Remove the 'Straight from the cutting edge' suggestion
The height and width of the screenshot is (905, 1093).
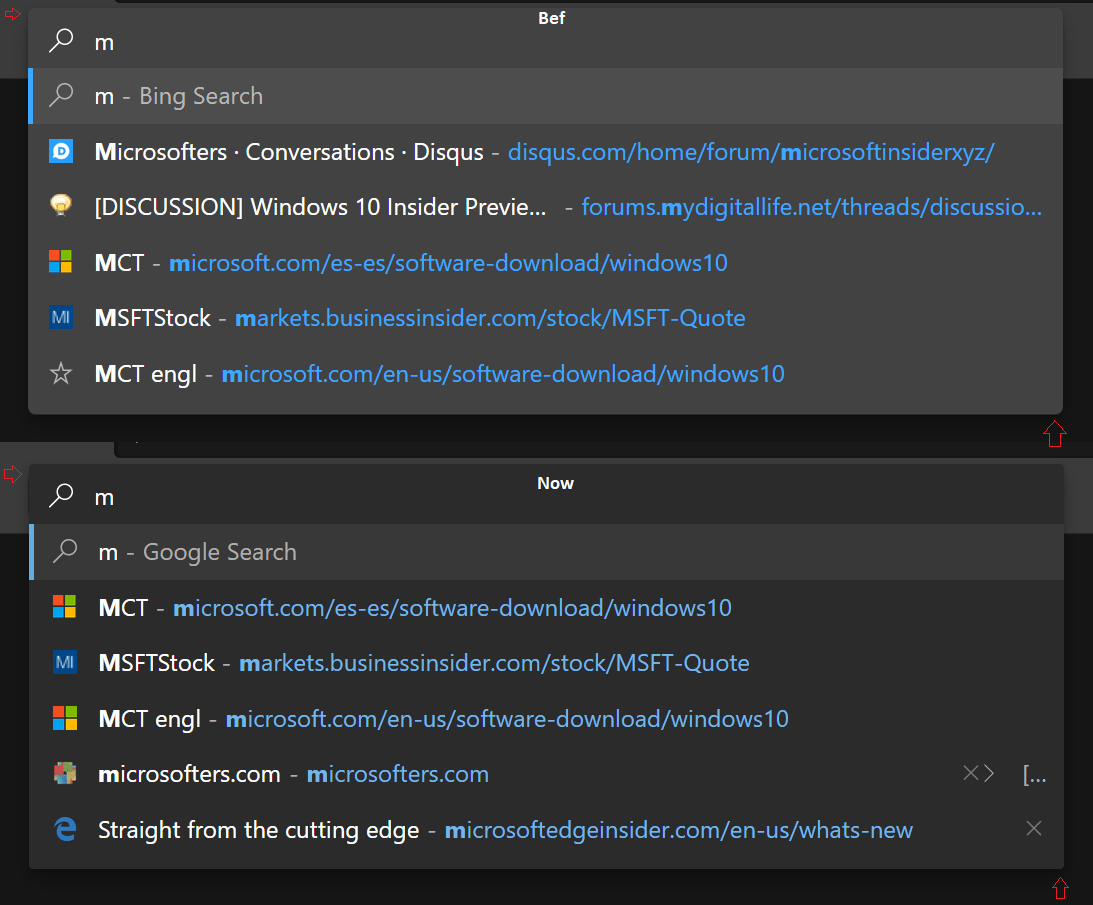[x=1034, y=828]
